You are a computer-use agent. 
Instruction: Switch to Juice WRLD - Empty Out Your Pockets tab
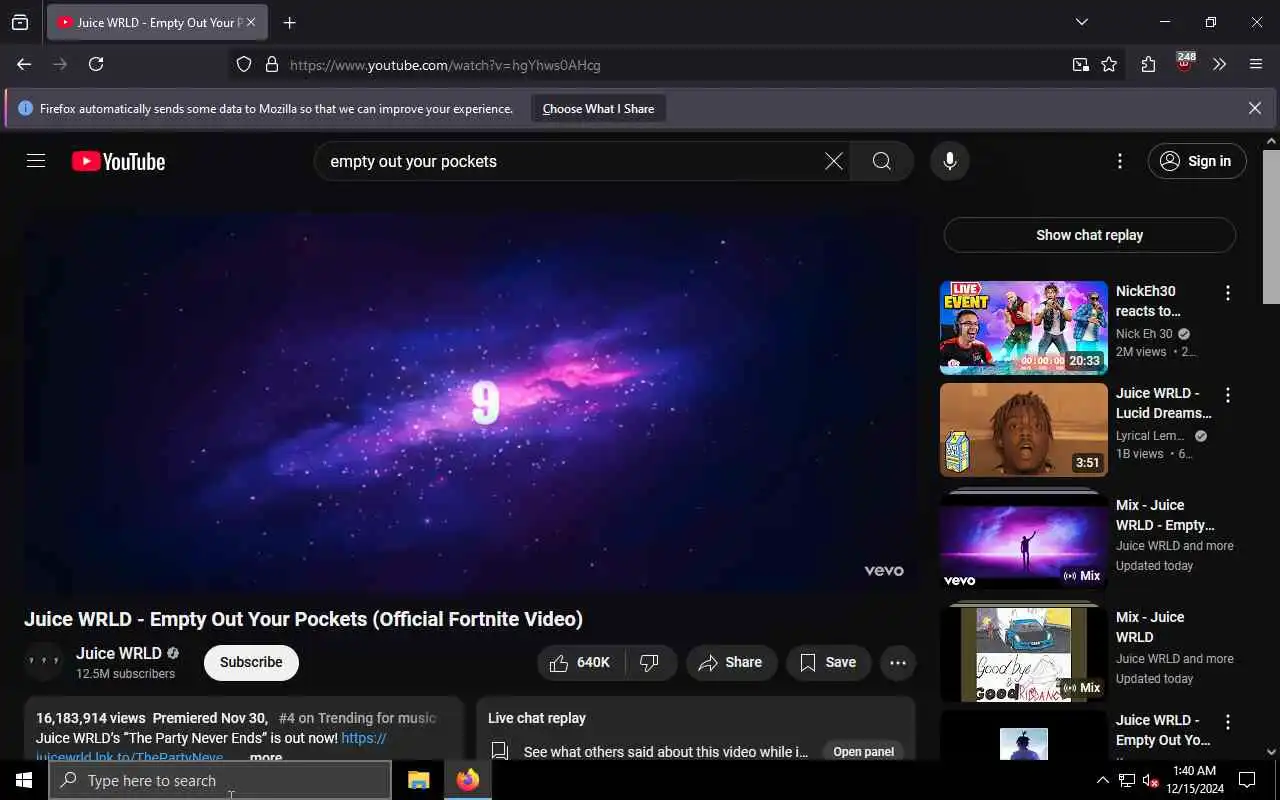click(155, 22)
